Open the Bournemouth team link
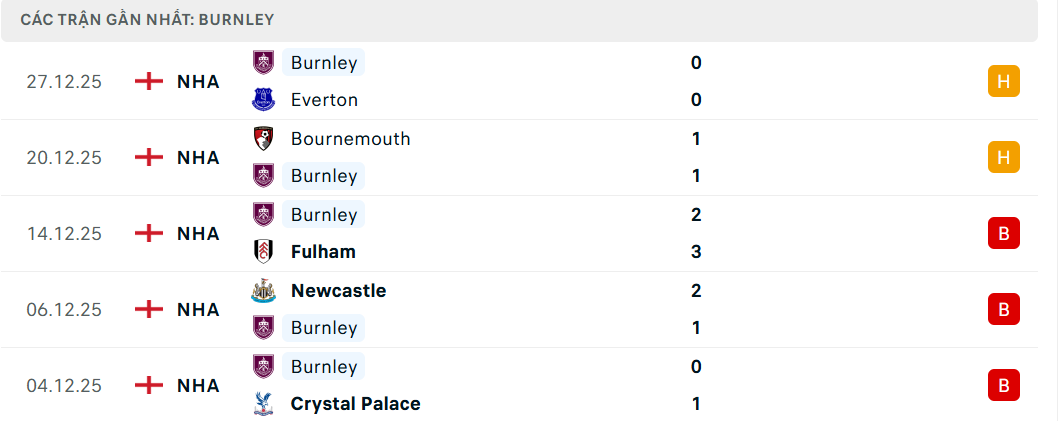1058x421 pixels. pos(350,139)
